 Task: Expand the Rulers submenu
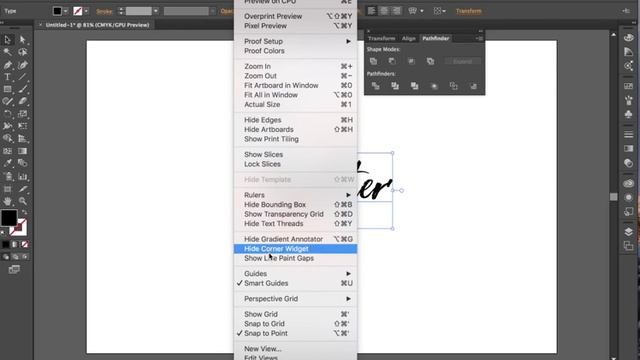click(296, 195)
